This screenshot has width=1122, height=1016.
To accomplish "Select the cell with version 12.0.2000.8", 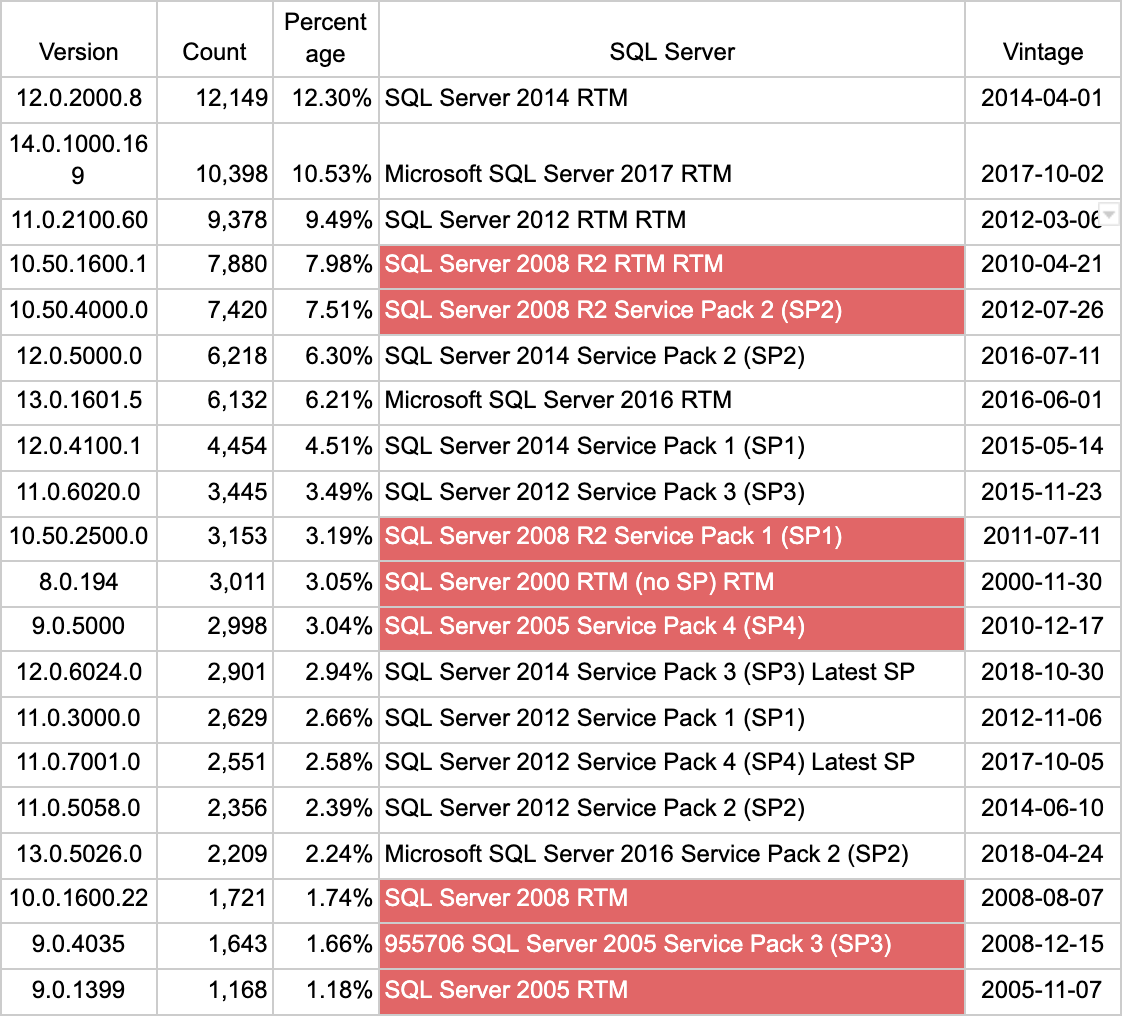I will coord(78,98).
